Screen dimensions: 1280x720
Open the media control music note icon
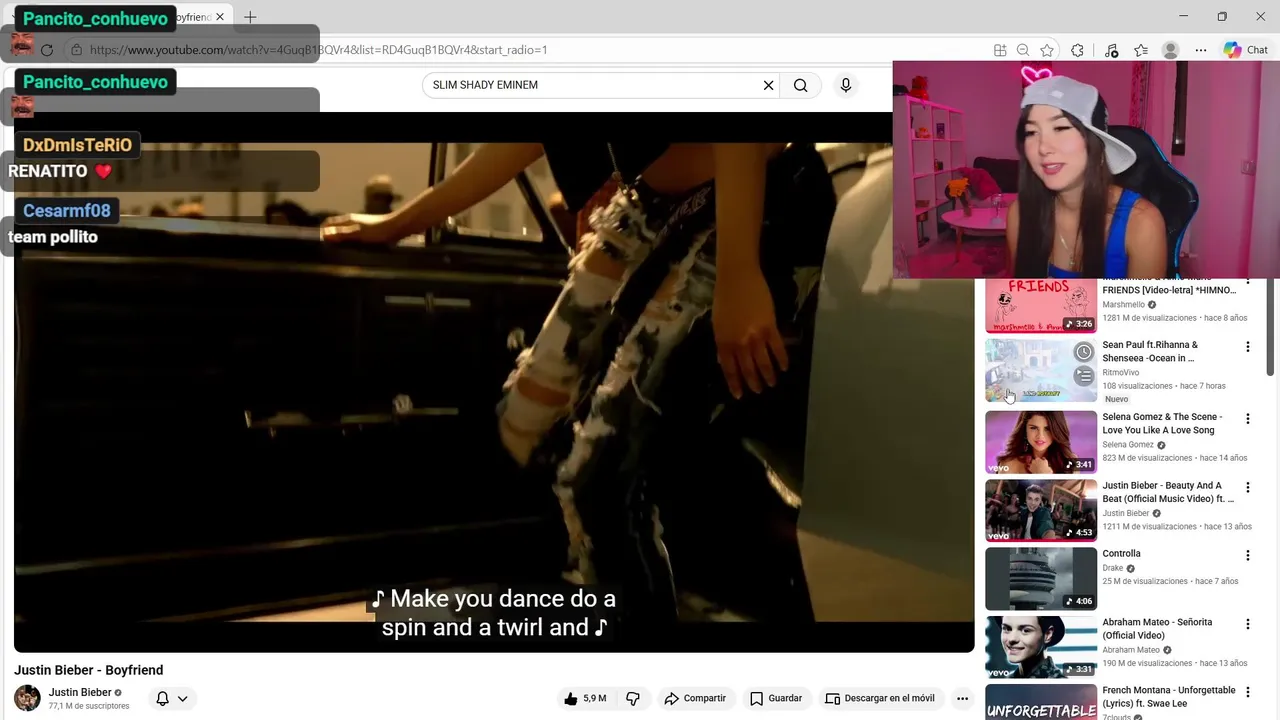pos(1111,50)
